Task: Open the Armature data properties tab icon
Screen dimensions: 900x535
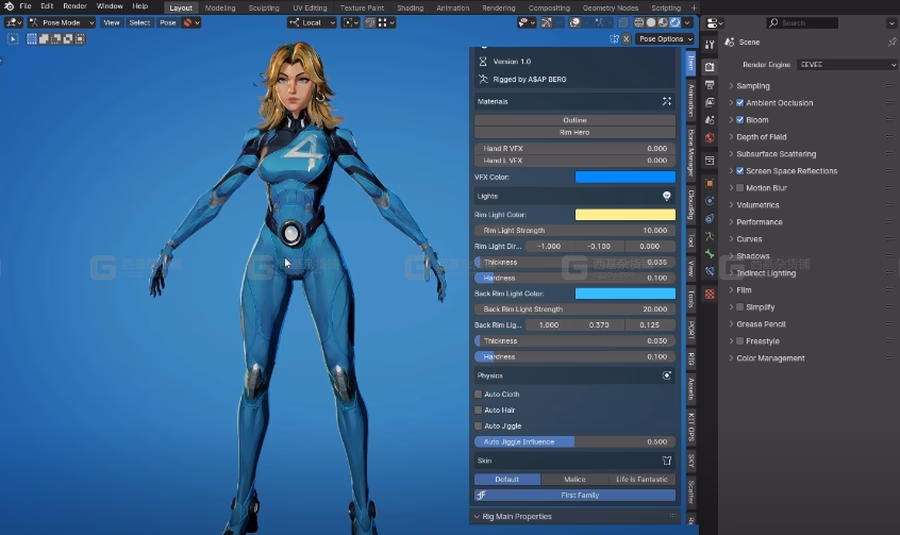Action: 710,236
